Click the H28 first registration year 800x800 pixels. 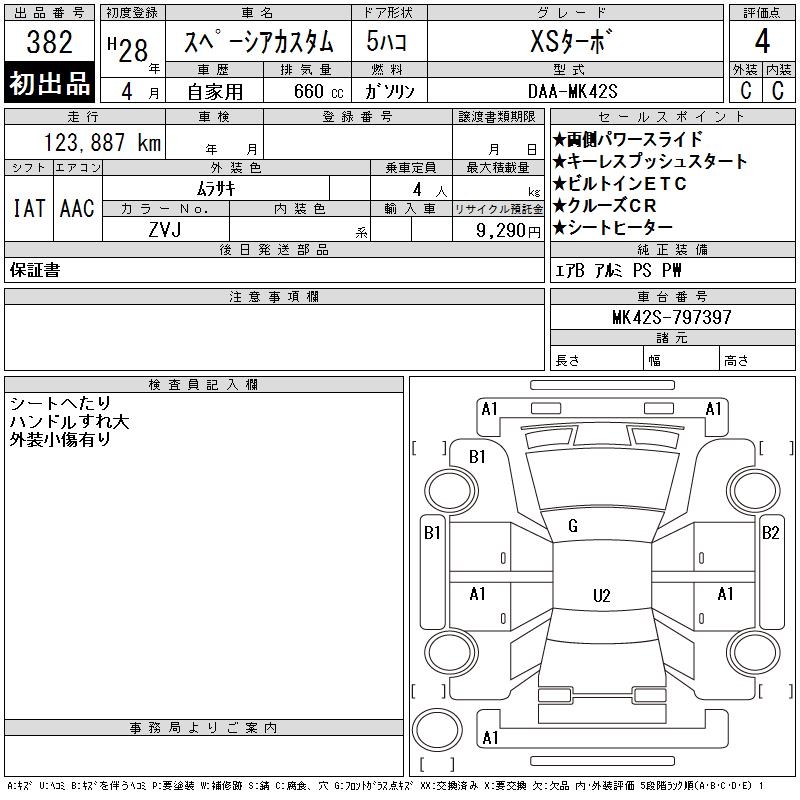(x=128, y=49)
